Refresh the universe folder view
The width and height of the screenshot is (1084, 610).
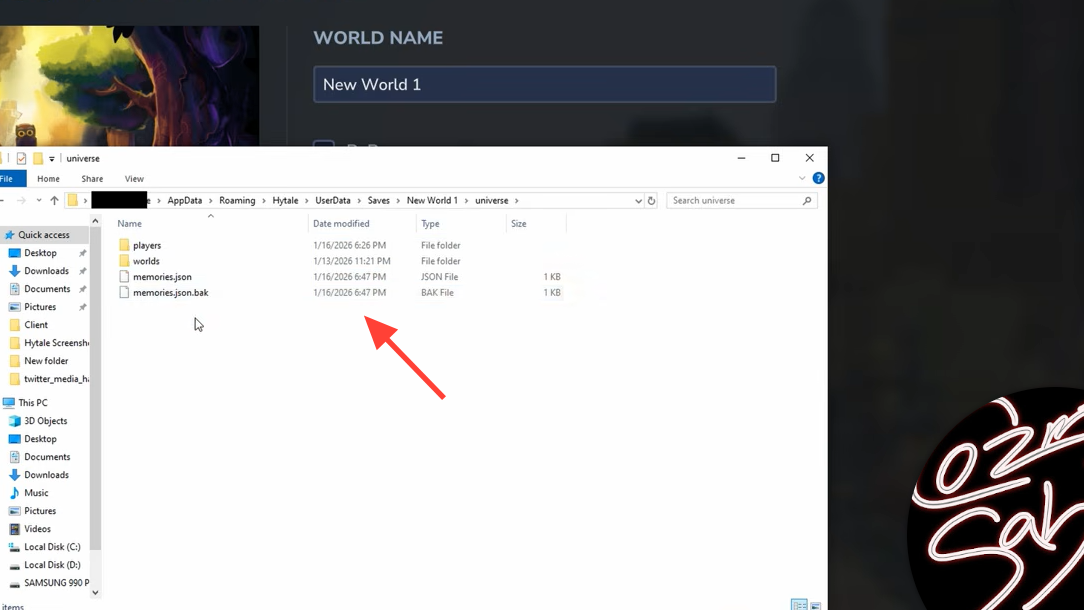coord(651,201)
